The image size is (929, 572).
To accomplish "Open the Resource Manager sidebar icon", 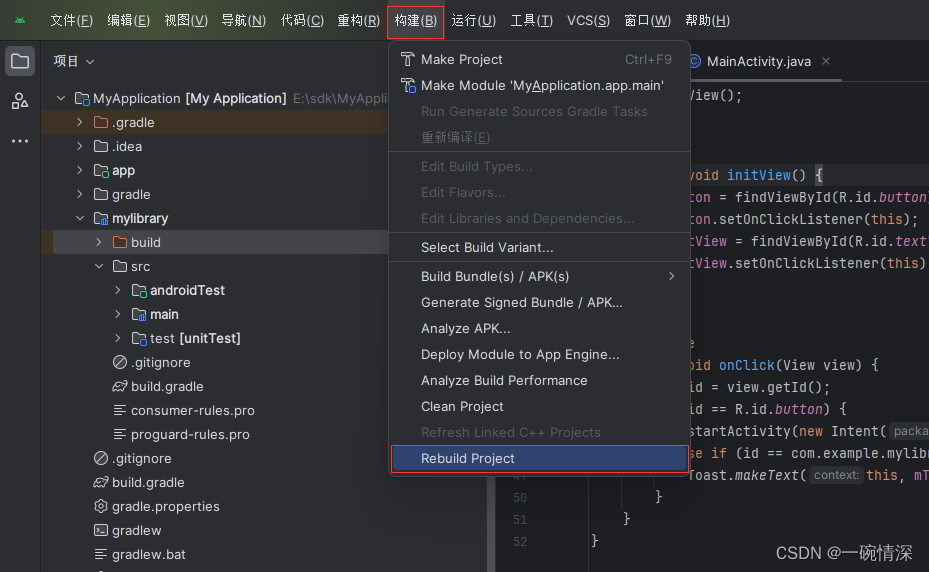I will (20, 101).
